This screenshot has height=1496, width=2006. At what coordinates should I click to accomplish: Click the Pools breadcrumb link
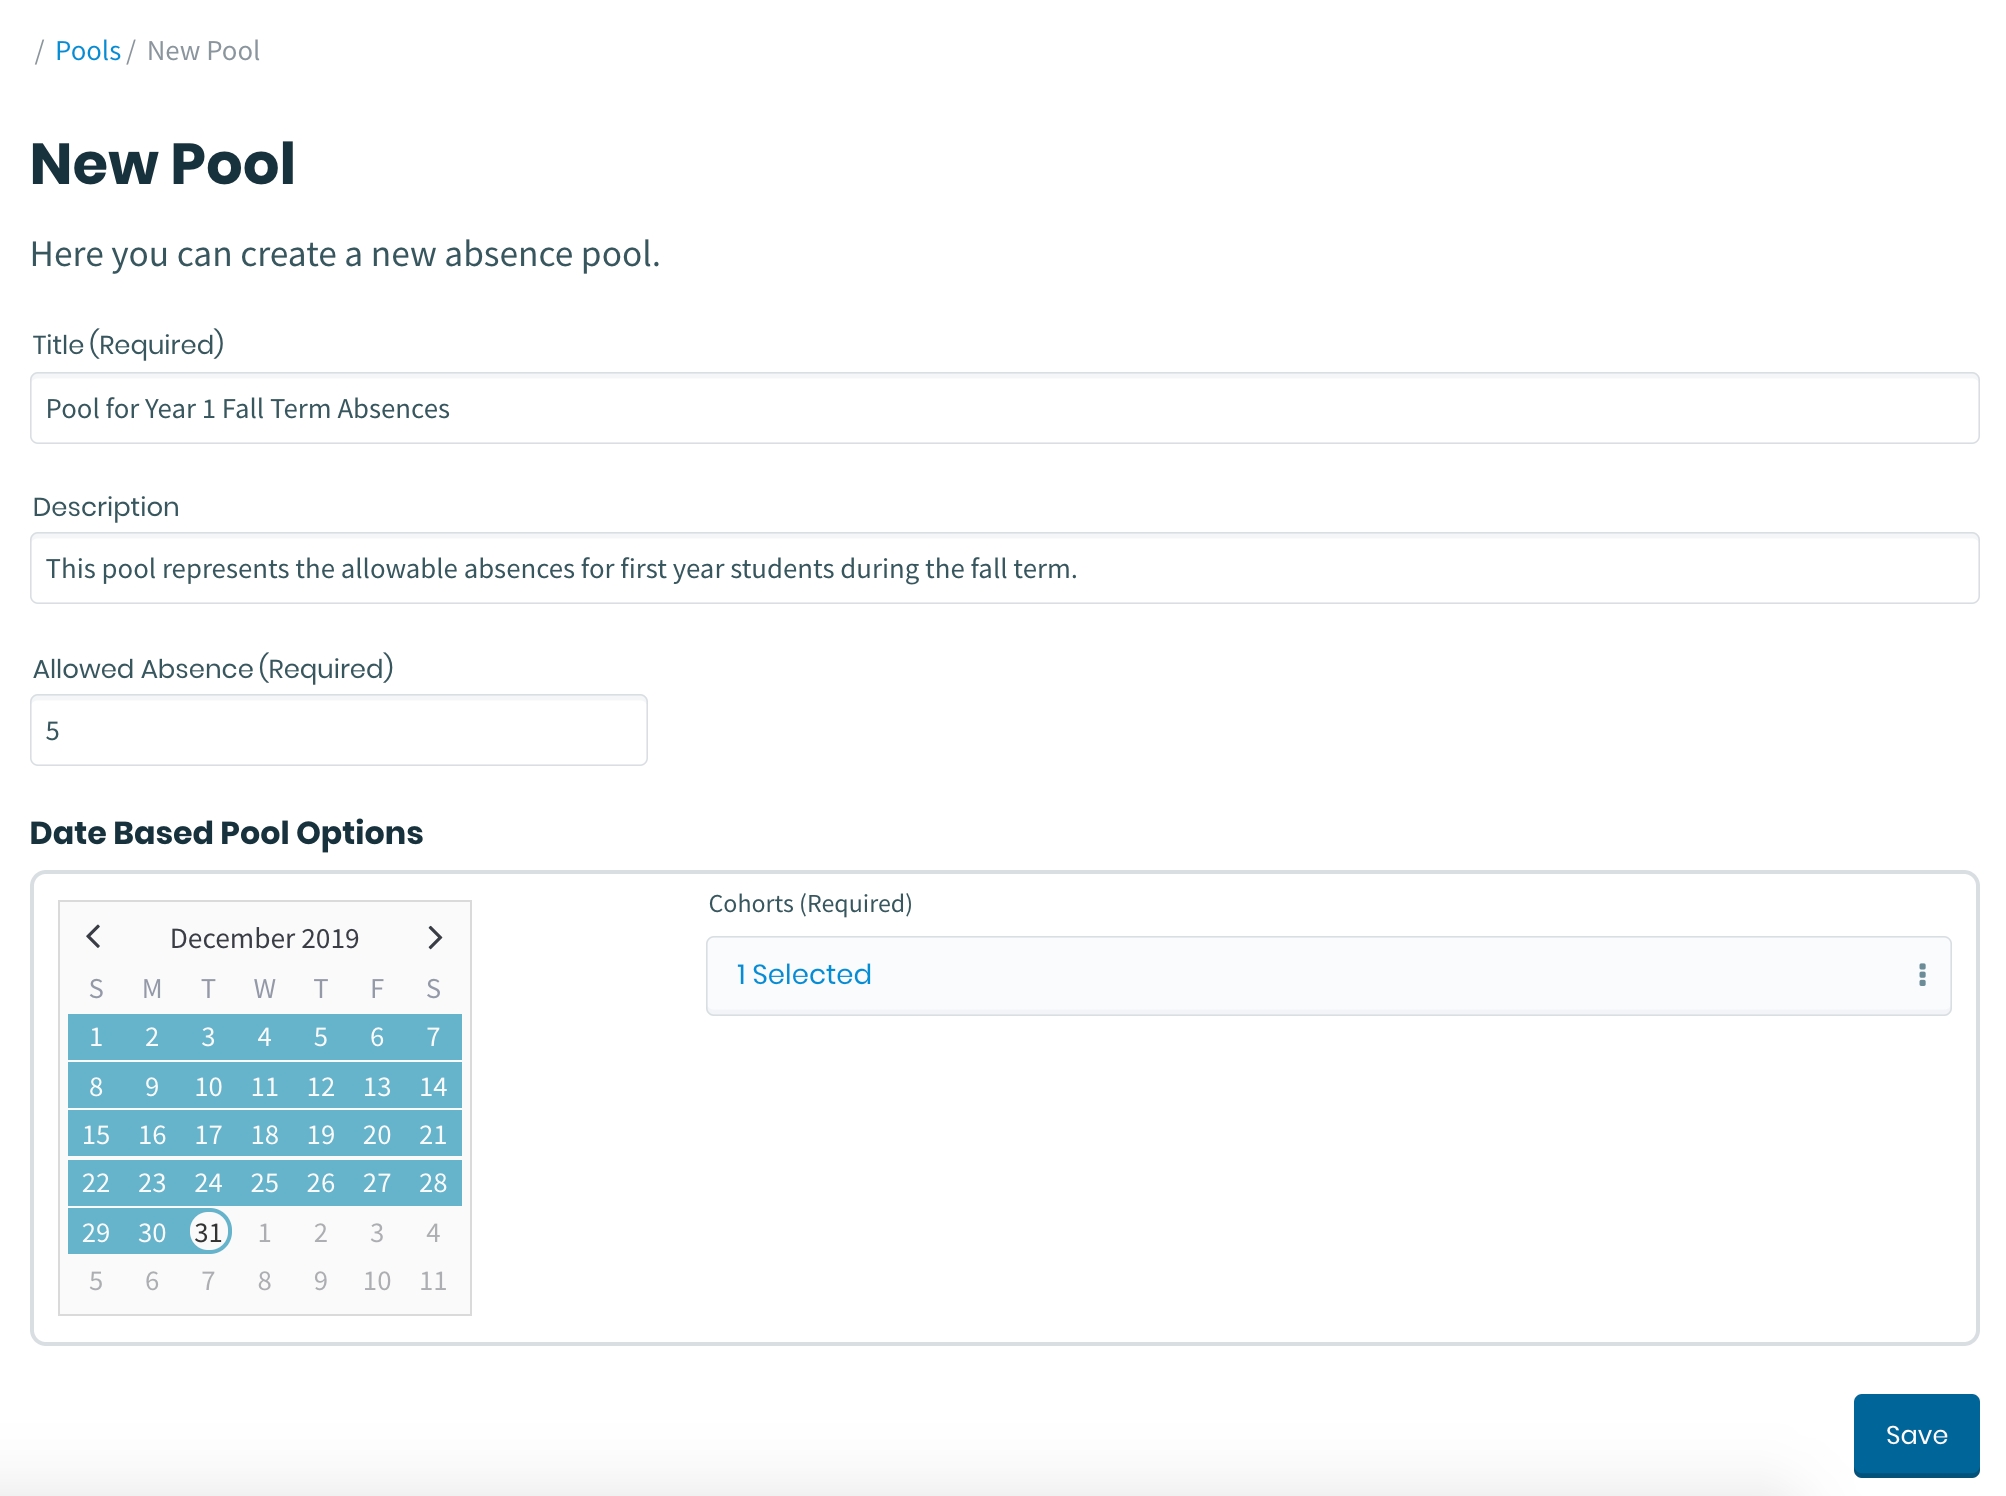pos(88,51)
